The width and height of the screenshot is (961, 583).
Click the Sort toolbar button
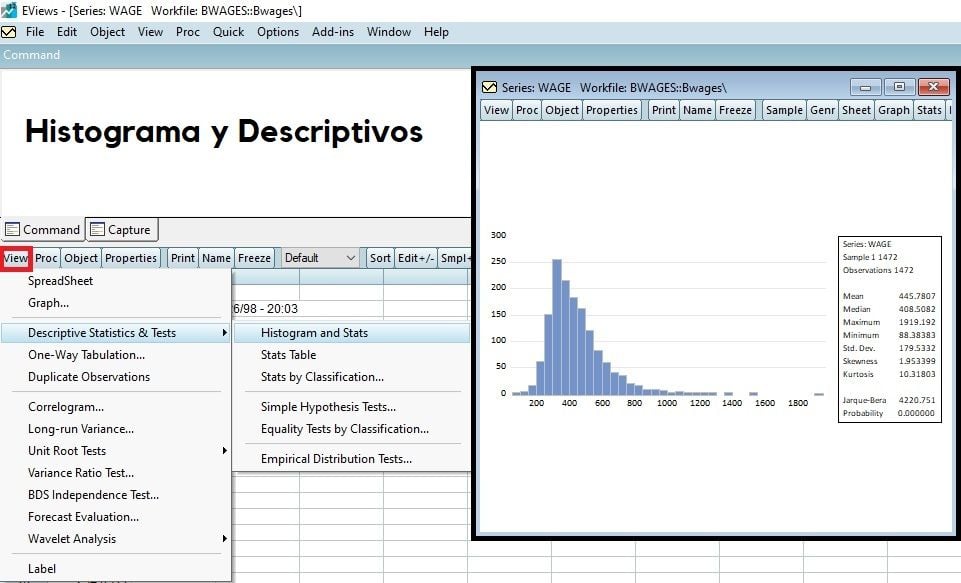click(x=380, y=257)
